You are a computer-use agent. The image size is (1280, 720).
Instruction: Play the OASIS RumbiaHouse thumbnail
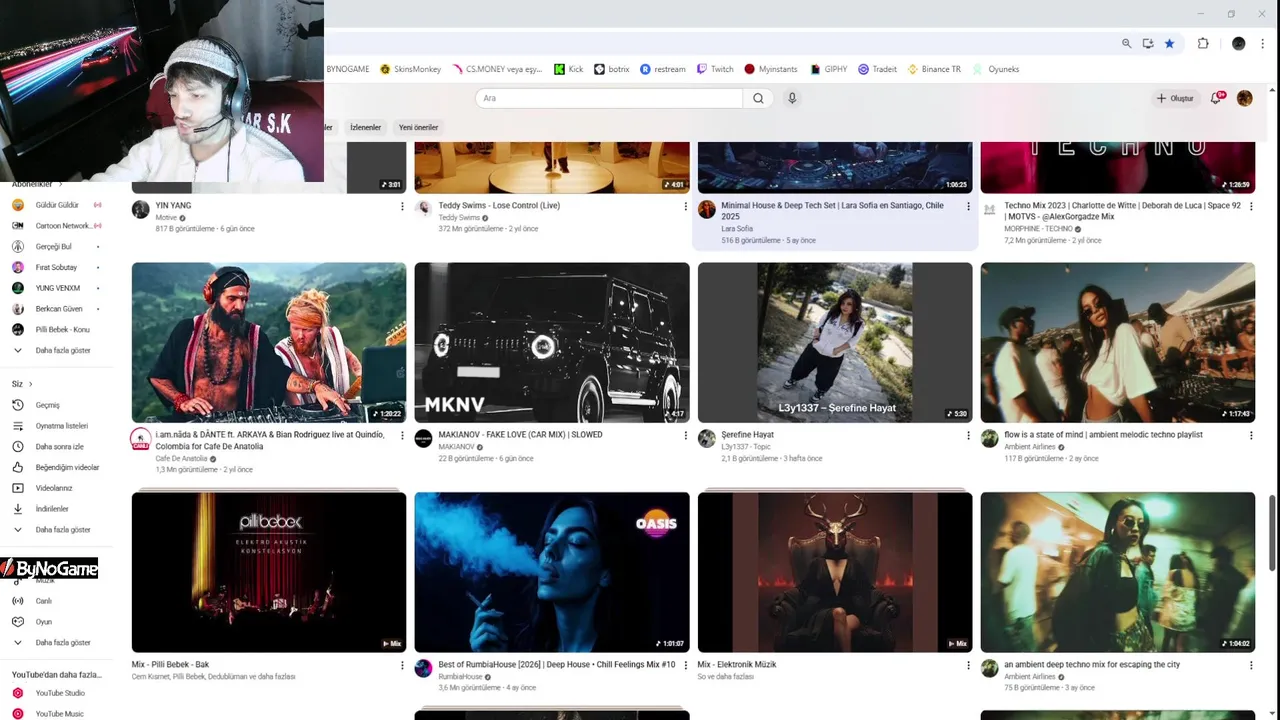552,572
